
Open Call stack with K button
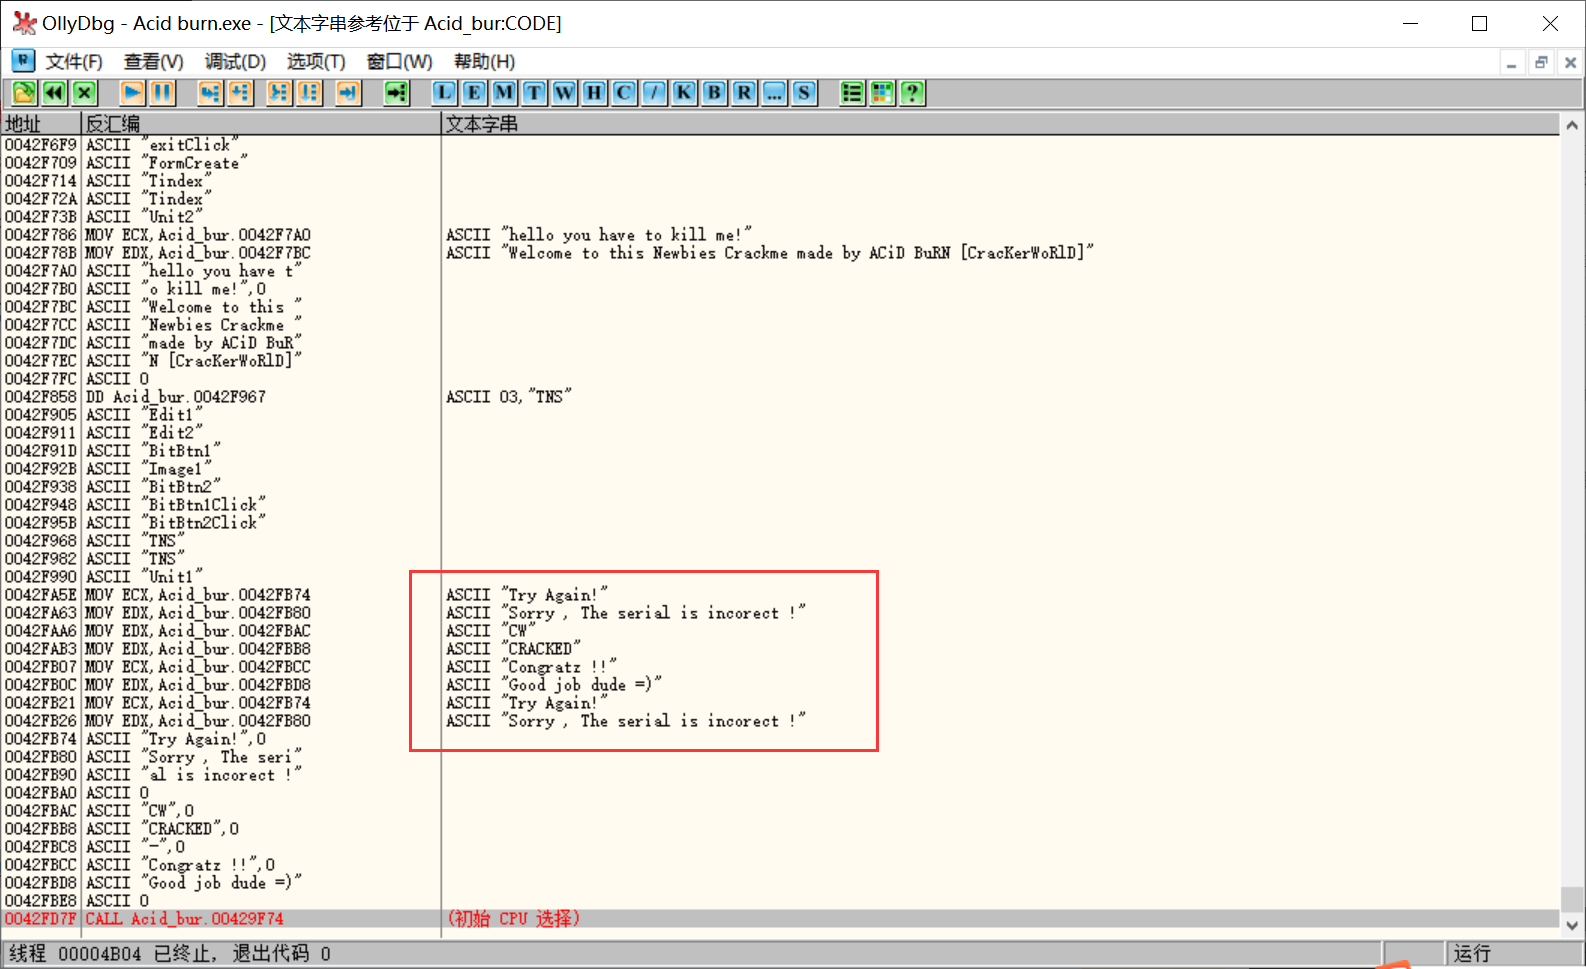click(684, 93)
